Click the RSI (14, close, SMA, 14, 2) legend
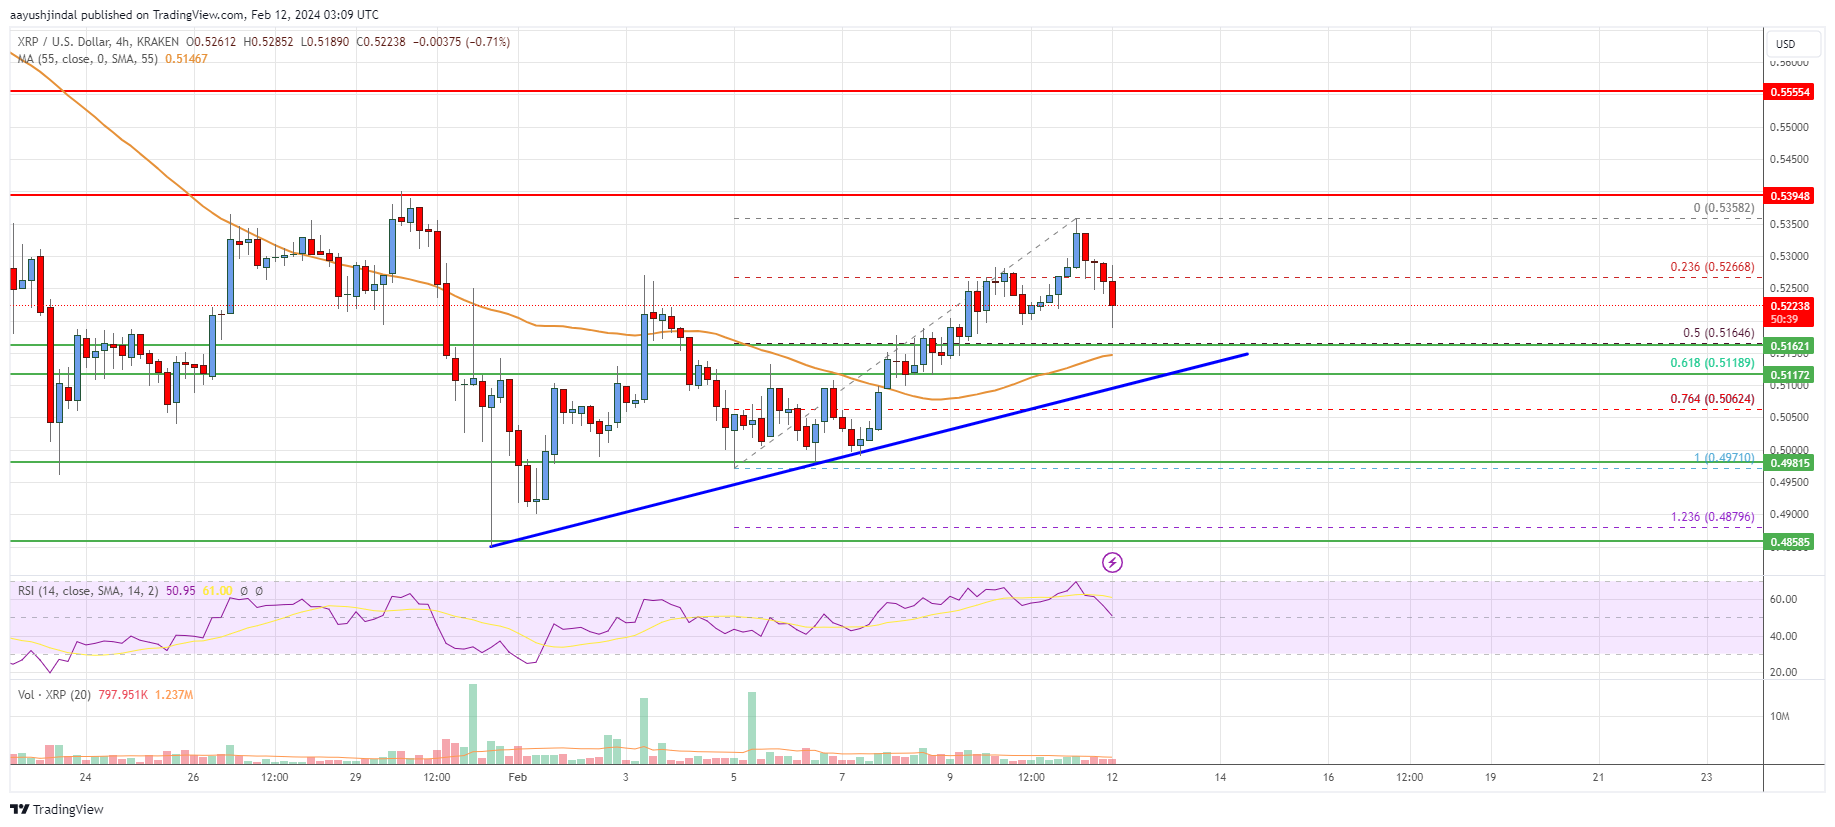Image resolution: width=1835 pixels, height=827 pixels. click(x=88, y=591)
